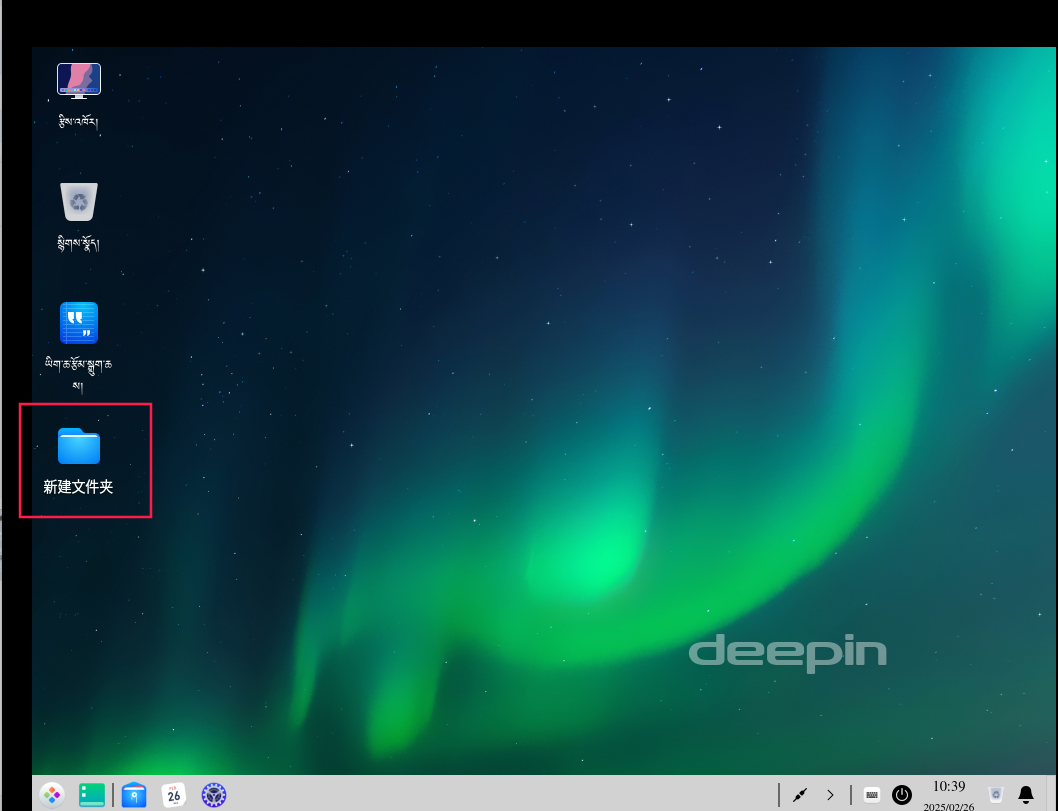Open notifications via the bell icon
The height and width of the screenshot is (811, 1058).
[1026, 795]
